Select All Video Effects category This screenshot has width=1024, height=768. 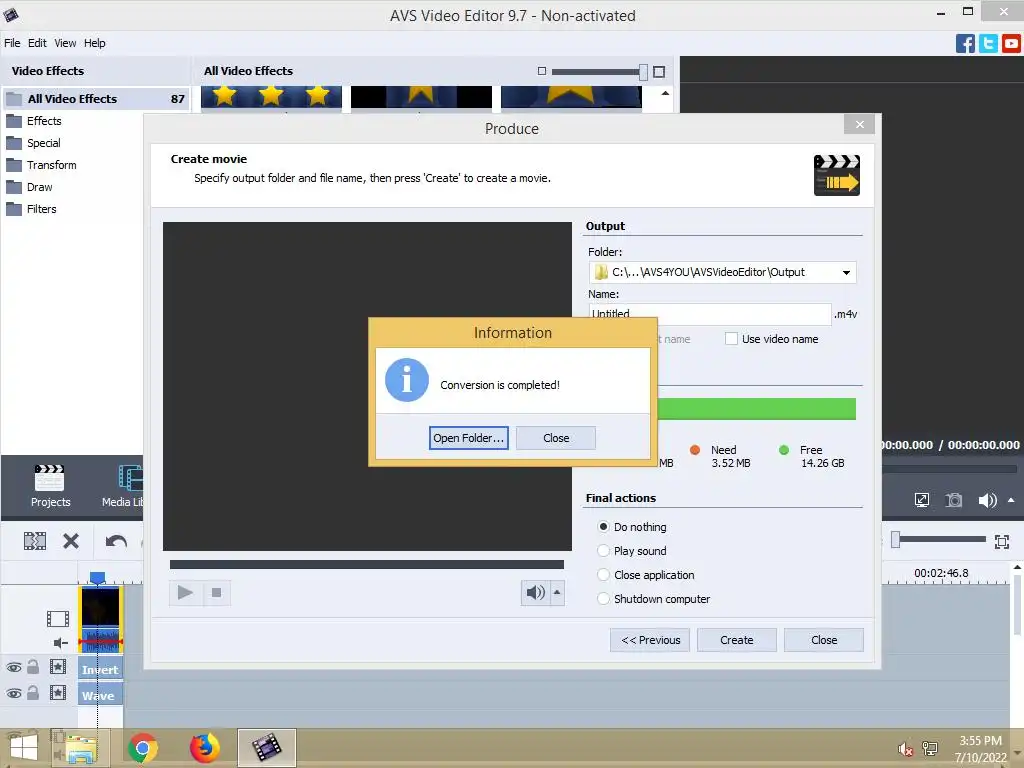96,99
